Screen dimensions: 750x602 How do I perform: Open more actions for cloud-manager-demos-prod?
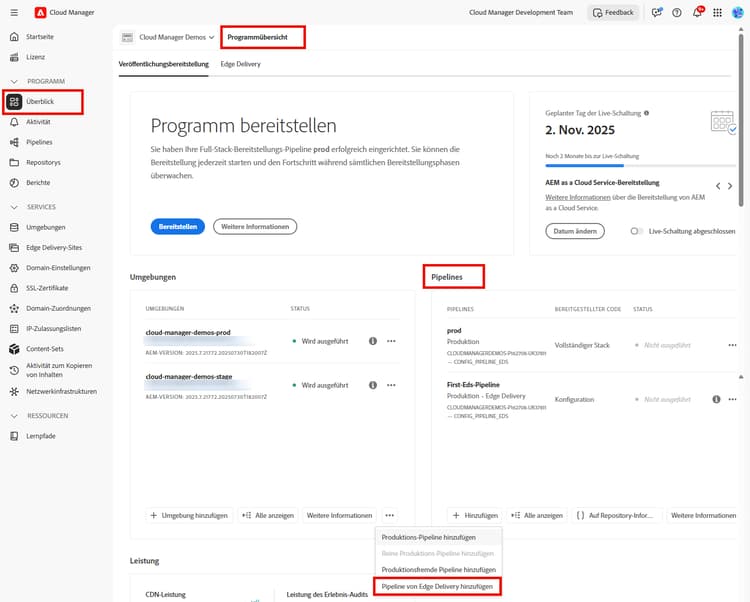(x=391, y=341)
